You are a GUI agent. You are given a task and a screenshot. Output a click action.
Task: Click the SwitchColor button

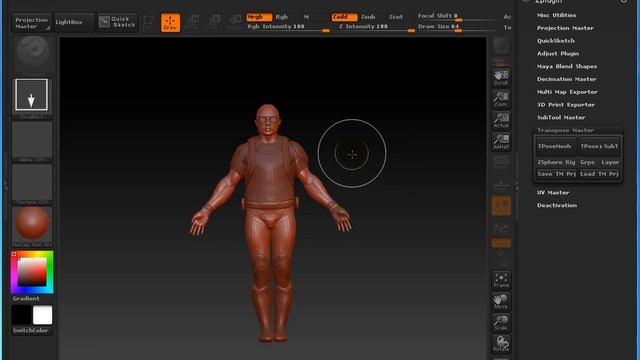31,331
